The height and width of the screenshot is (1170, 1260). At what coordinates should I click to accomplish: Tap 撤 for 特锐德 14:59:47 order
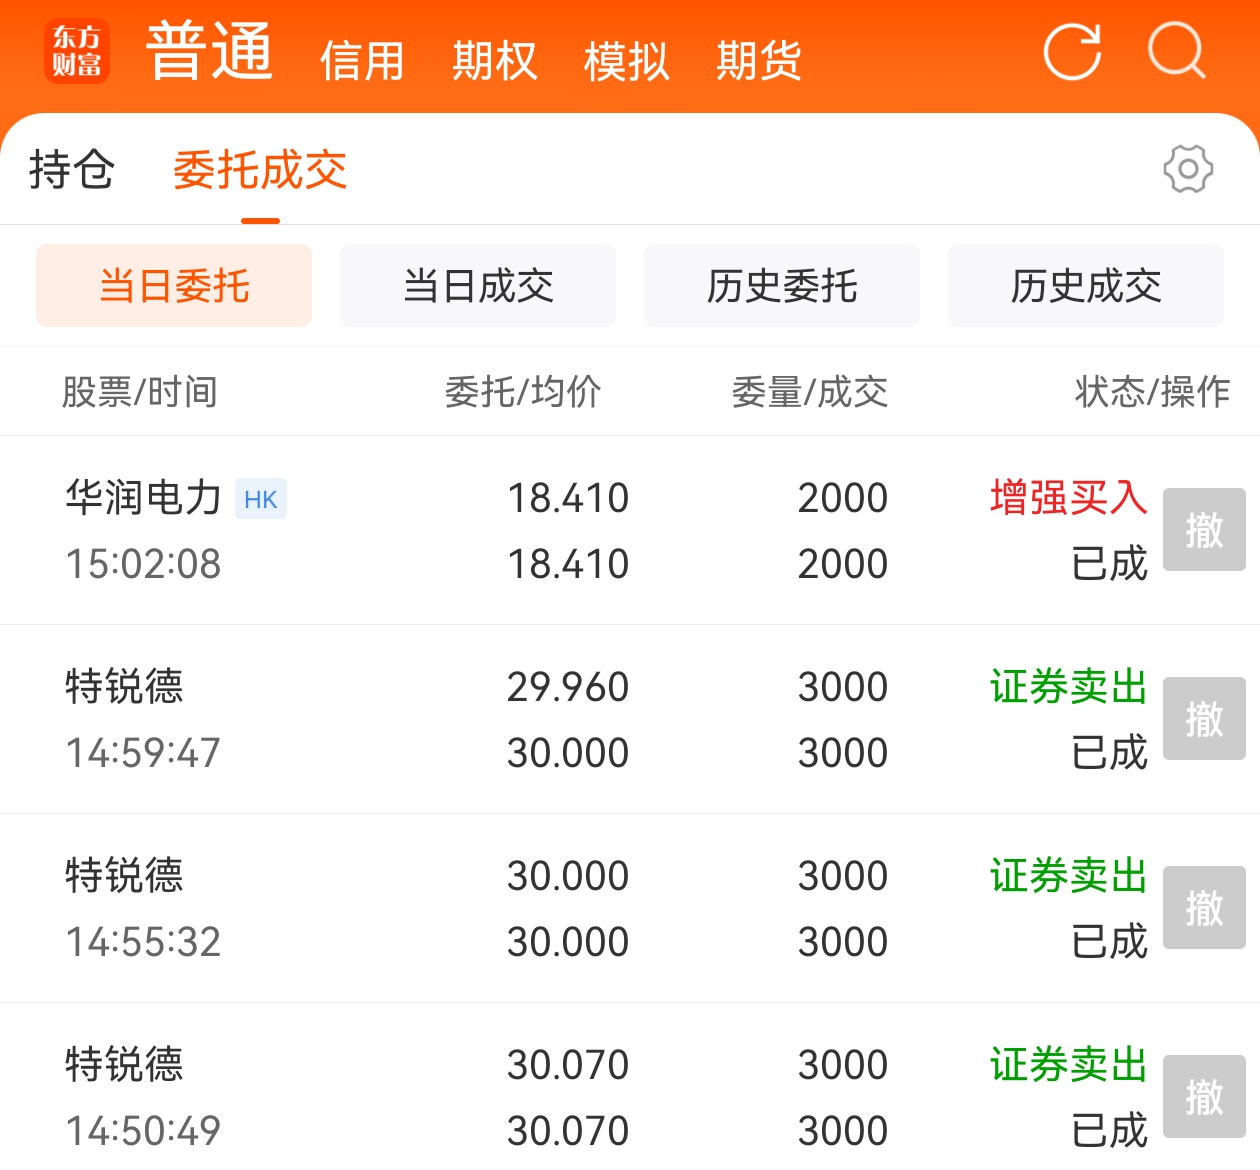[x=1204, y=719]
